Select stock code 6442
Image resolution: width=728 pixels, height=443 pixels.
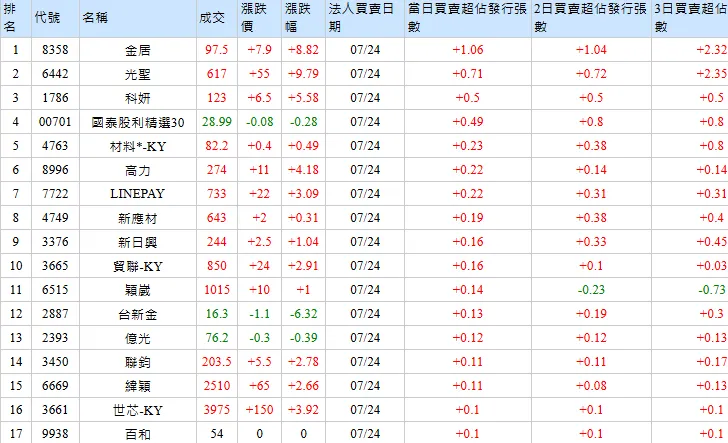click(x=55, y=74)
